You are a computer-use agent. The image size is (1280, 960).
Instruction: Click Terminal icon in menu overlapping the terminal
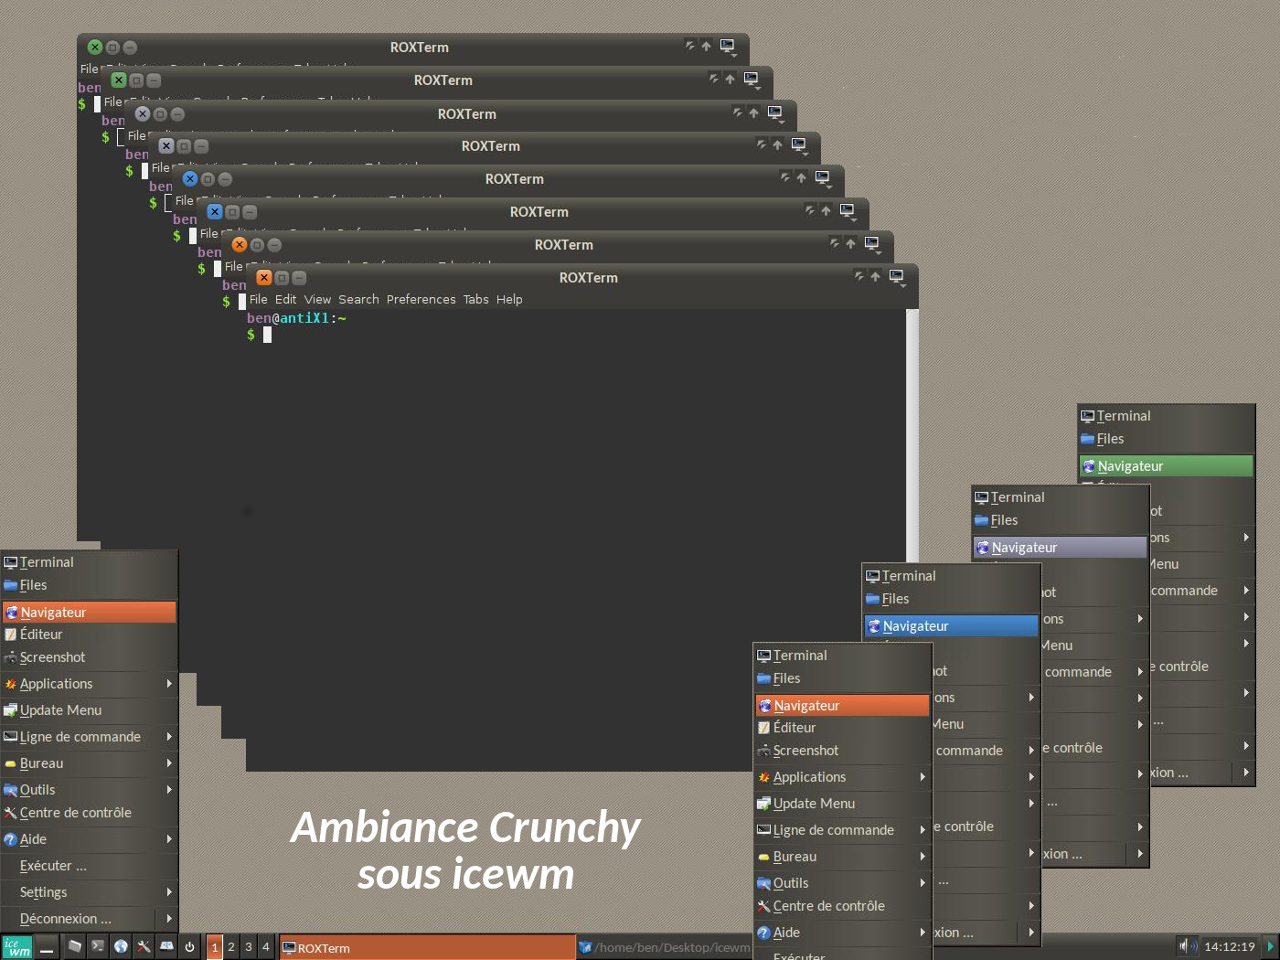point(11,563)
